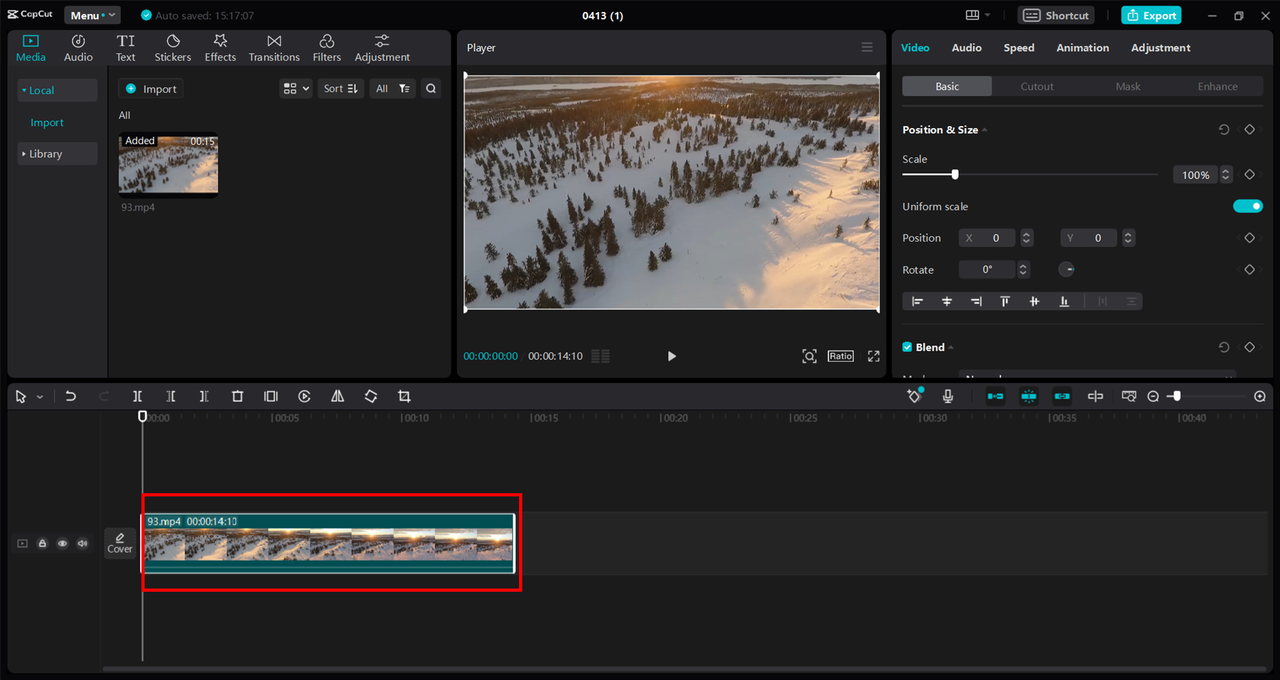The height and width of the screenshot is (680, 1280).
Task: Click the Mirror flip icon in the timeline toolbar
Action: click(x=338, y=396)
